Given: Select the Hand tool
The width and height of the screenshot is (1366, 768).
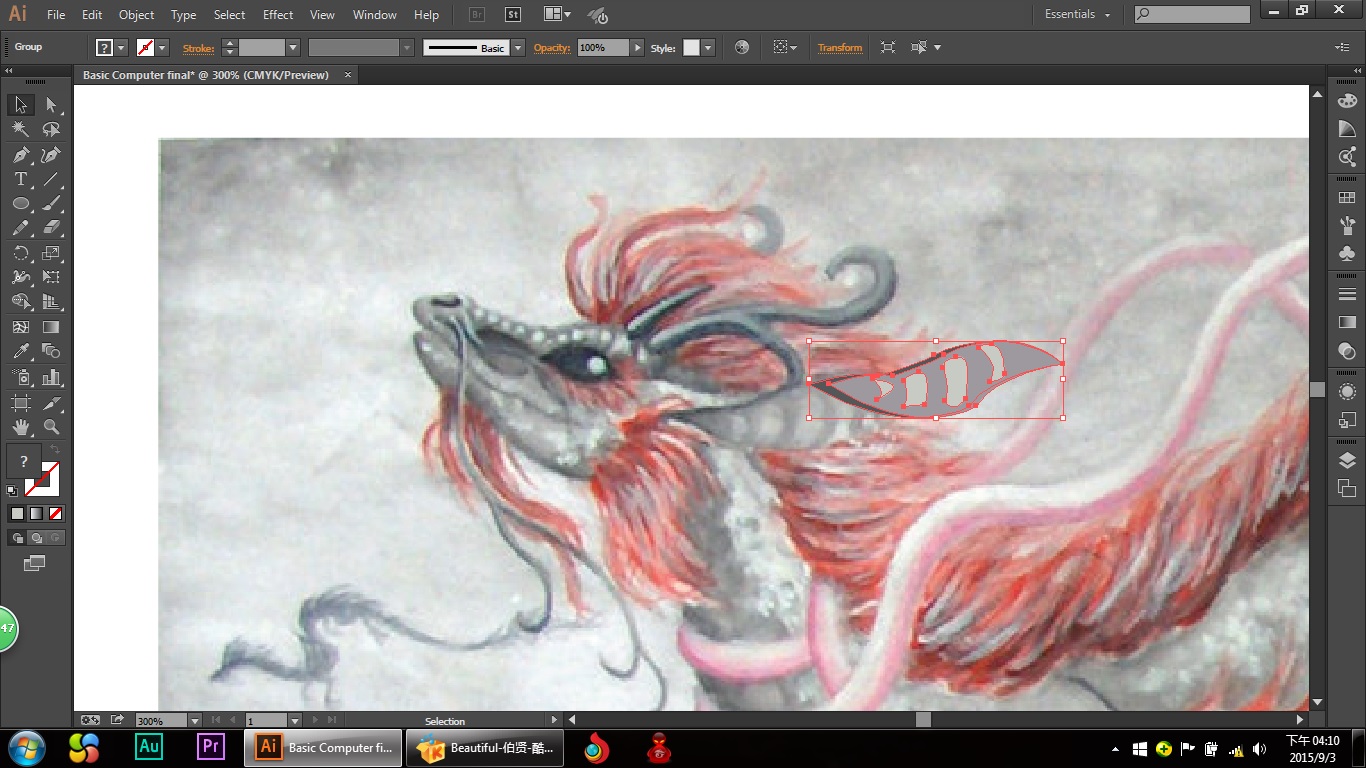Looking at the screenshot, I should pos(21,427).
